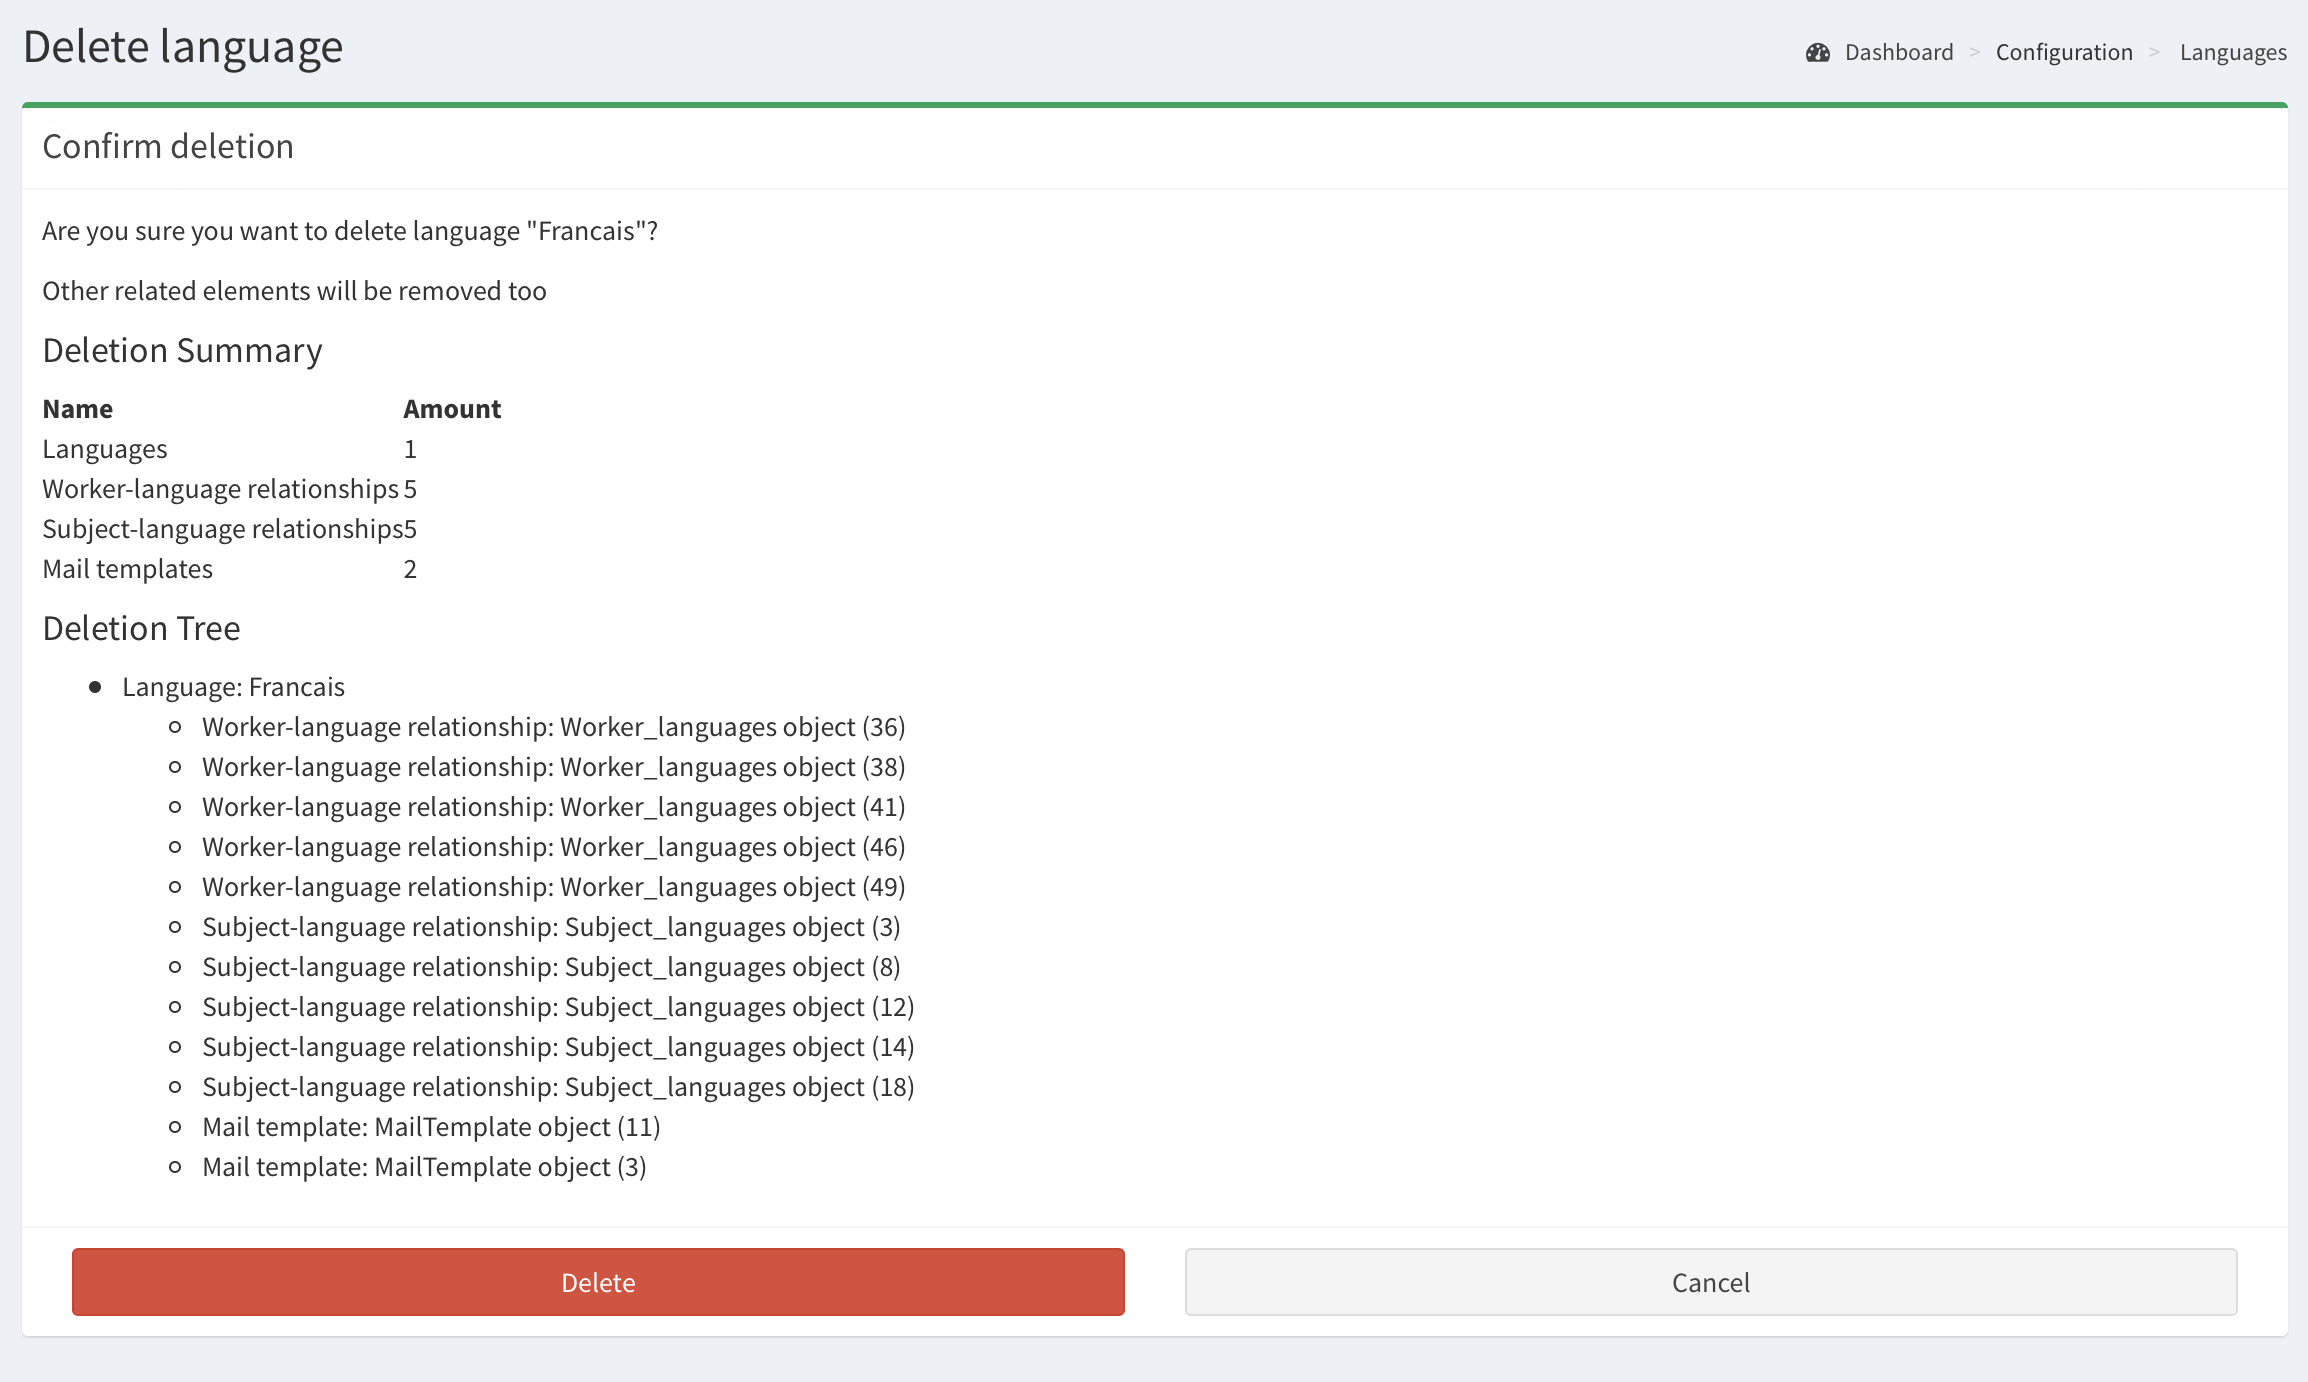Click the Dashboard speedometer icon
Viewport: 2308px width, 1382px height.
click(x=1817, y=53)
